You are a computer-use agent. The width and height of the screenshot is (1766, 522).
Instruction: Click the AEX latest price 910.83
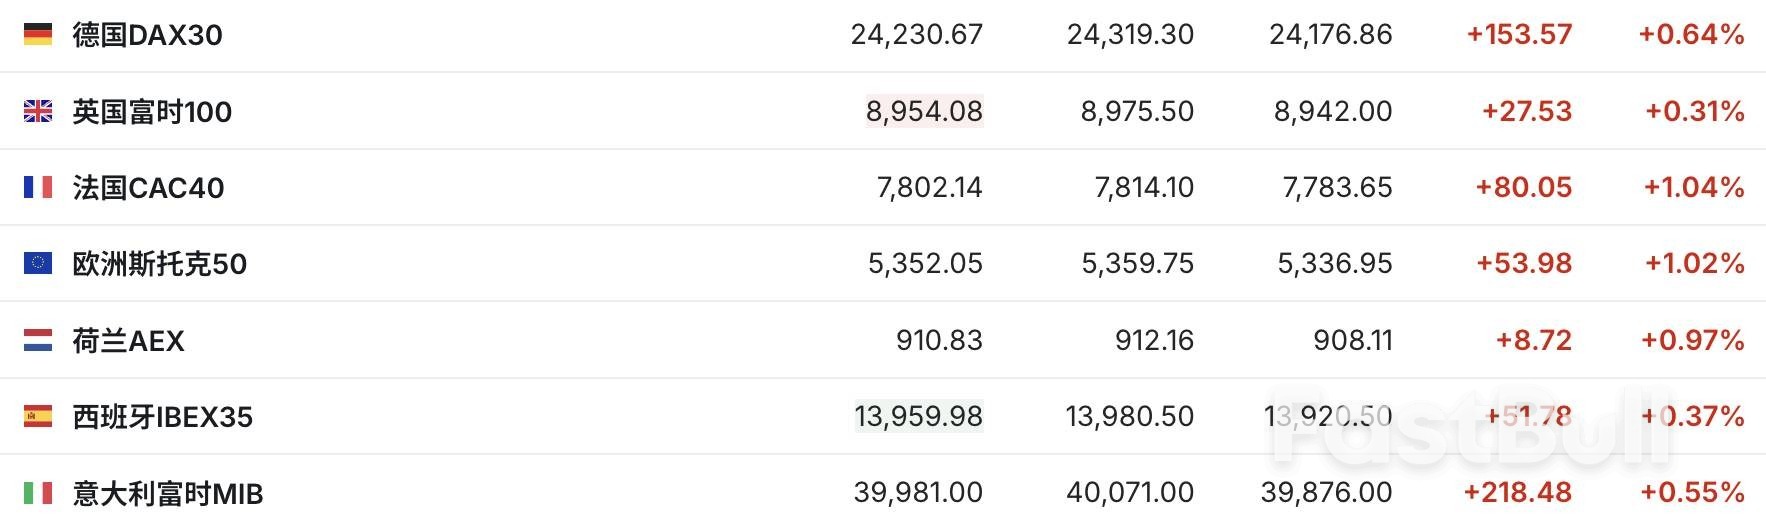tap(939, 341)
